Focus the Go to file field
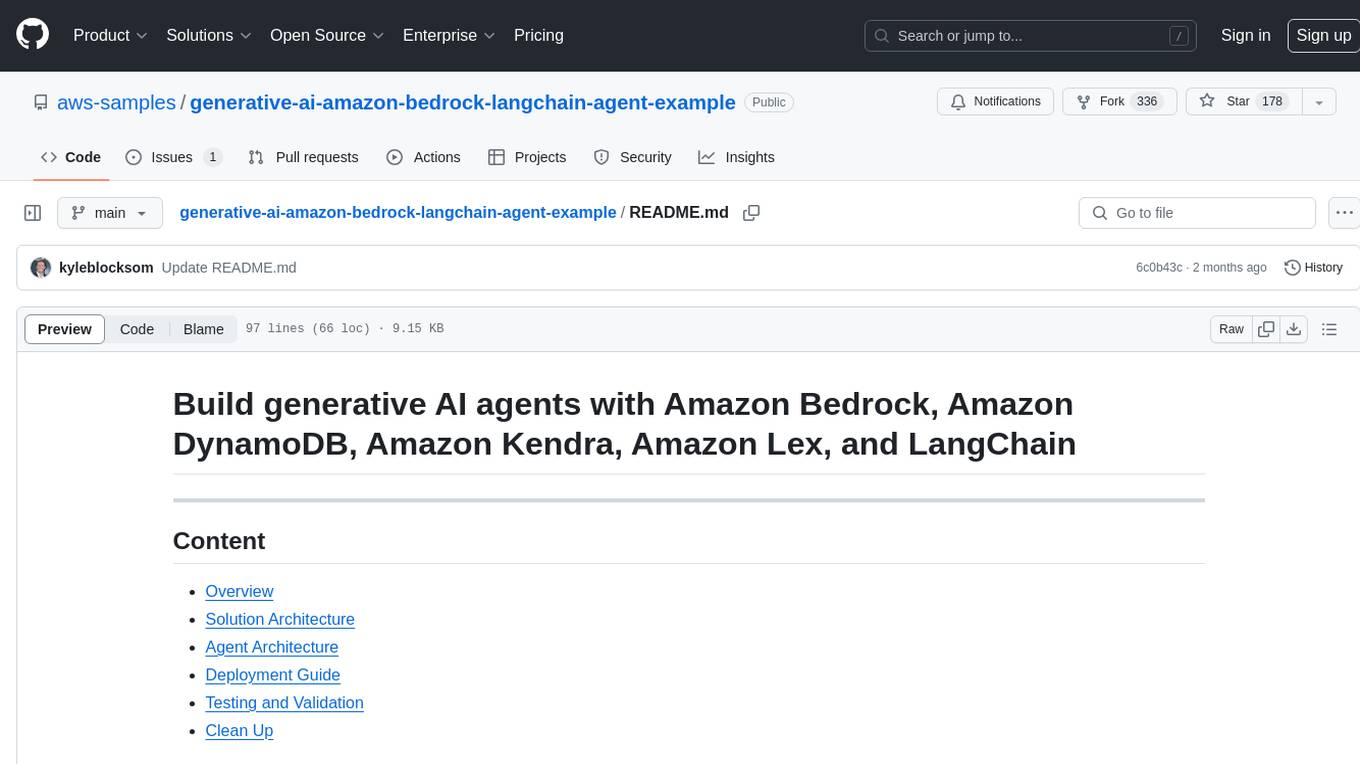The width and height of the screenshot is (1360, 764). 1197,213
